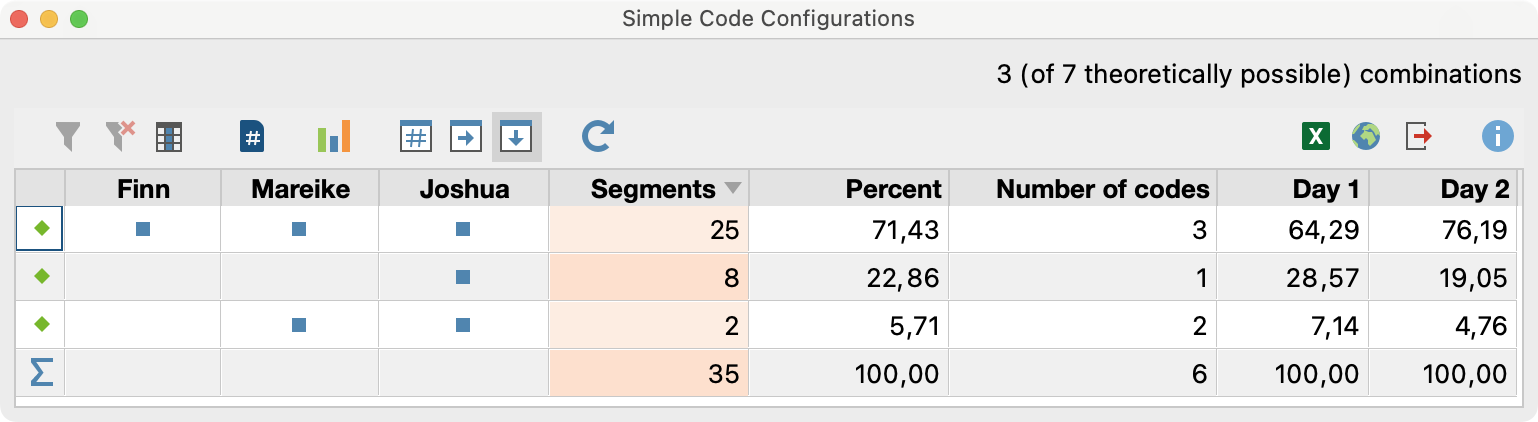Open the column selection table icon

[x=169, y=137]
